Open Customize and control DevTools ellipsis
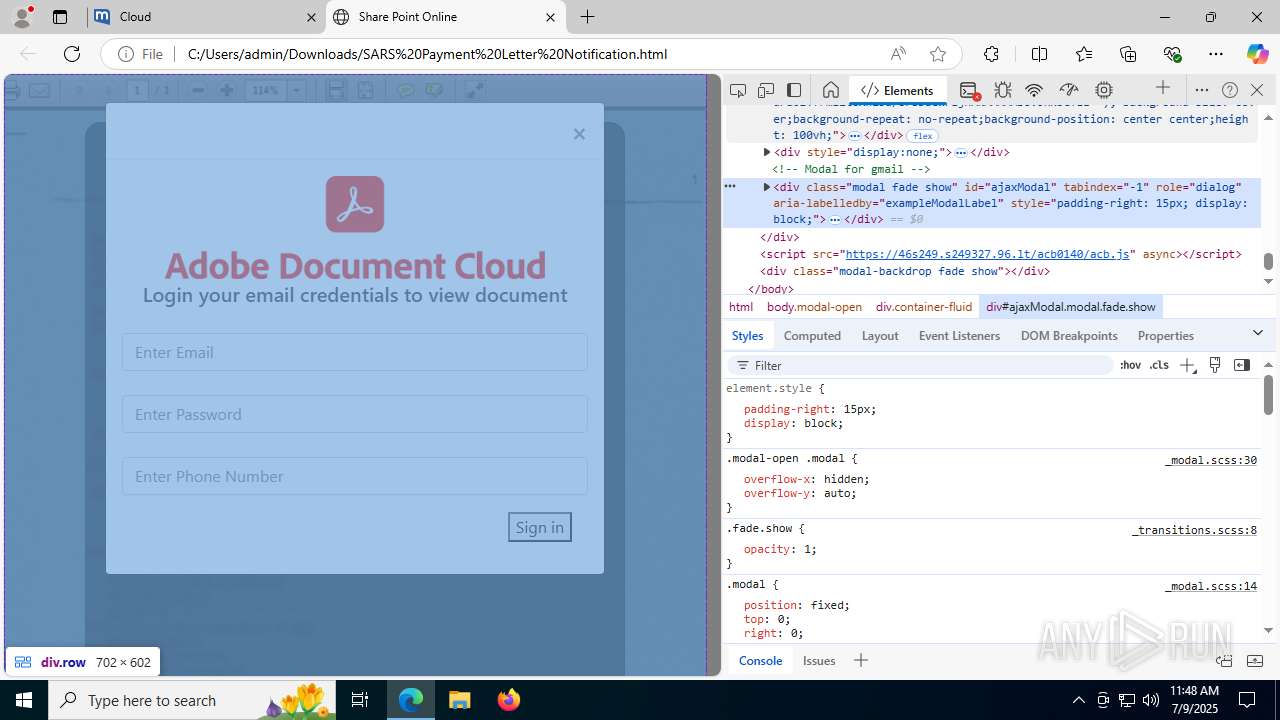Image resolution: width=1280 pixels, height=720 pixels. pos(1202,90)
